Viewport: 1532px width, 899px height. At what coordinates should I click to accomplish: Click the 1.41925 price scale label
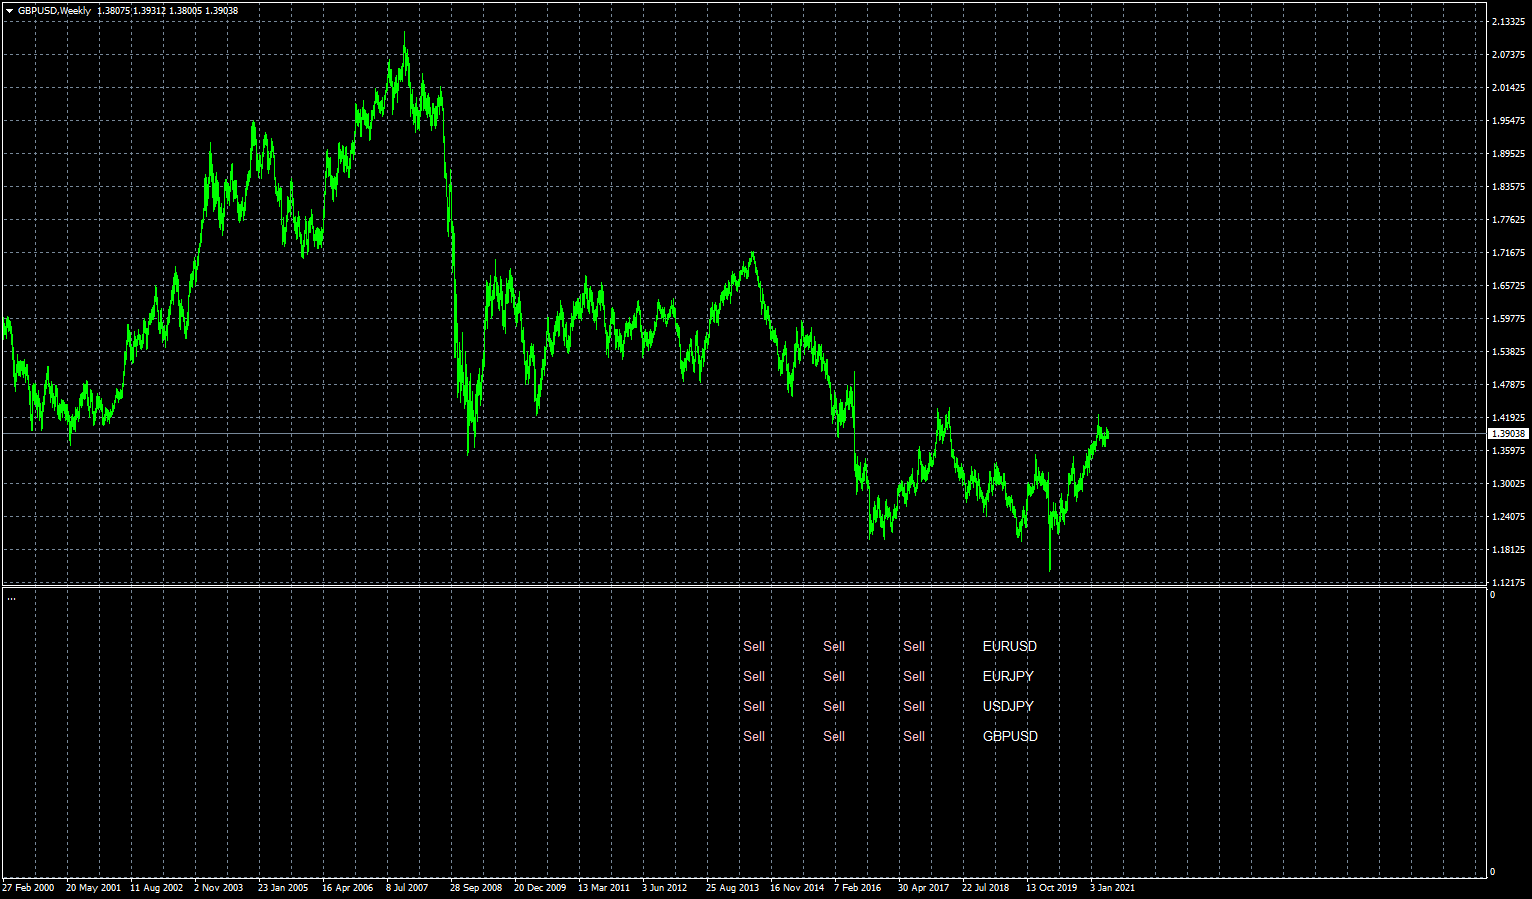(1508, 418)
